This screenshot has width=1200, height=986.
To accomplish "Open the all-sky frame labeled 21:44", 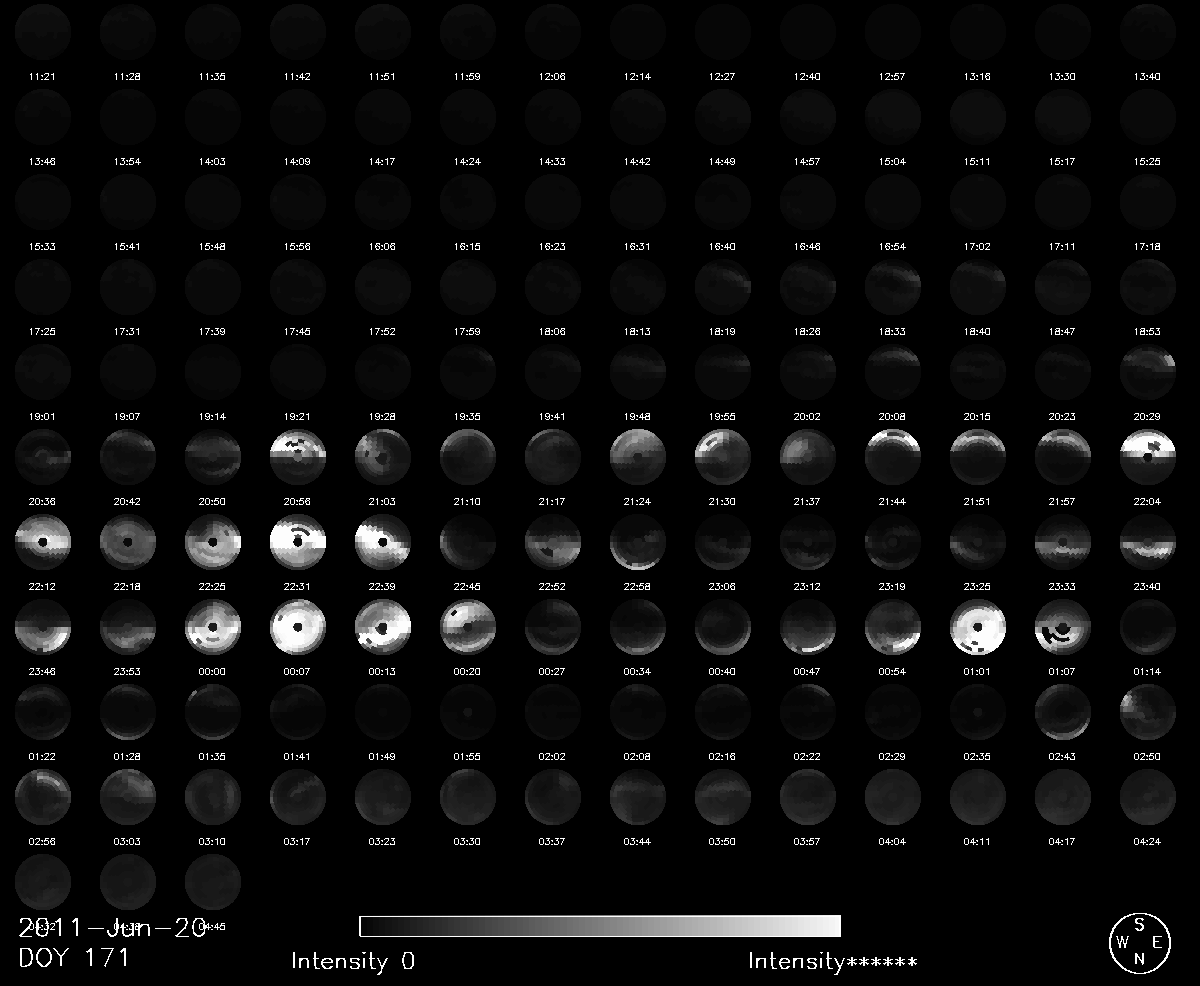I will [893, 456].
